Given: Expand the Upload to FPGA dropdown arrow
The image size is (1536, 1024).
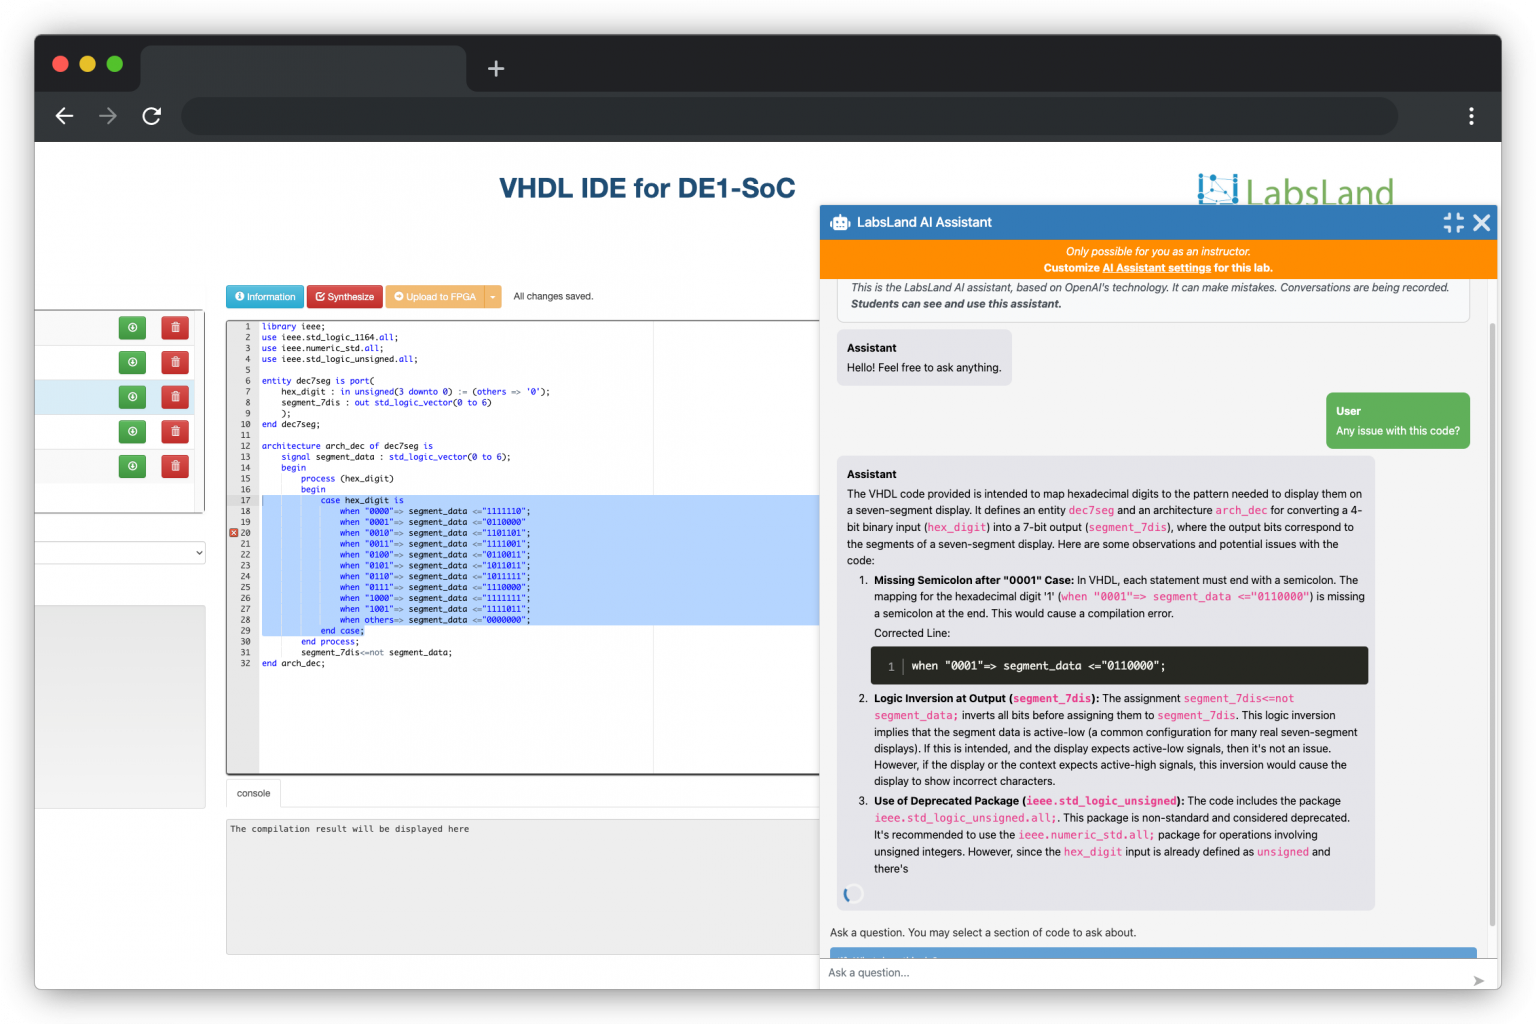Looking at the screenshot, I should pos(493,297).
